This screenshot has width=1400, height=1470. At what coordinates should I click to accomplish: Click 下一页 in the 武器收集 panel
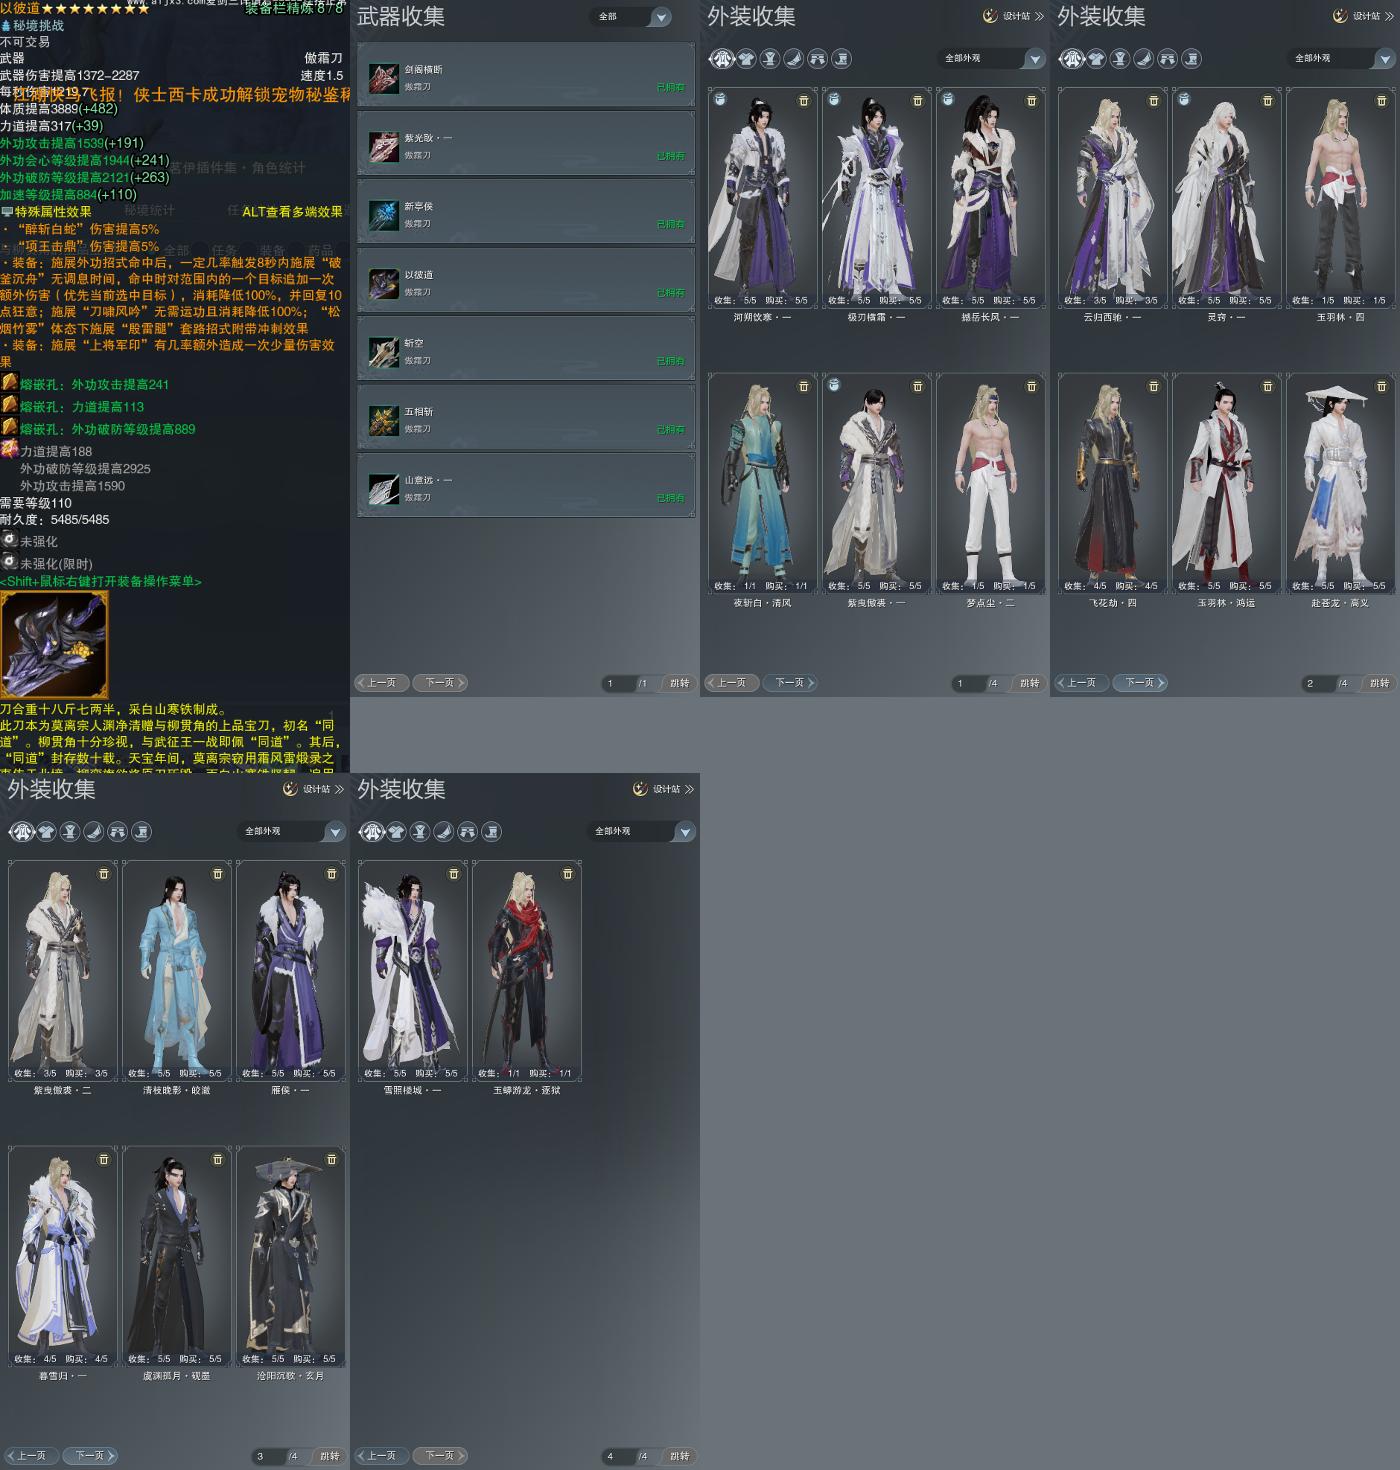pyautogui.click(x=440, y=683)
